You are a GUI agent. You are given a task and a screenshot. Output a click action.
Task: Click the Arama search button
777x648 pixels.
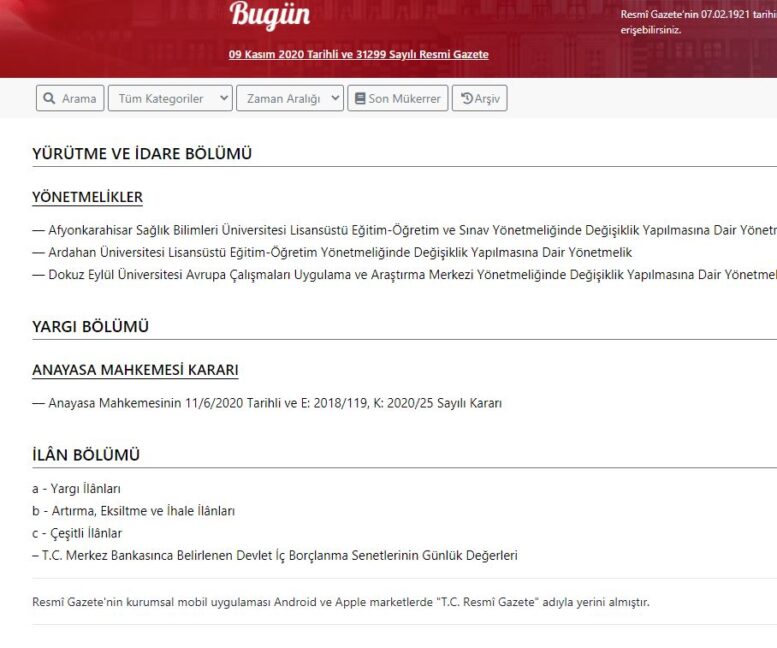(70, 98)
